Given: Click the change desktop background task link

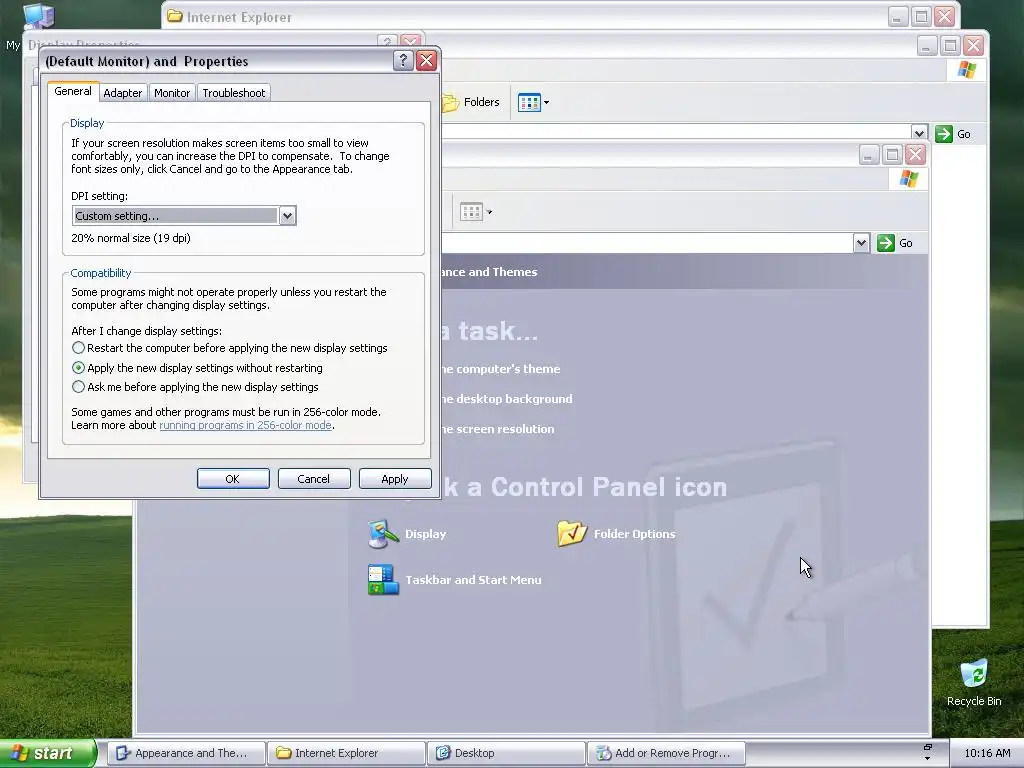Looking at the screenshot, I should coord(505,399).
